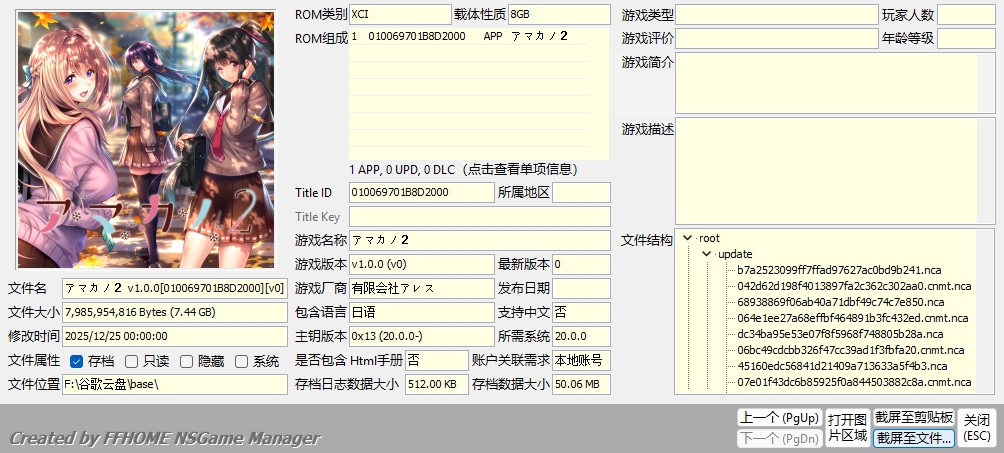Click the empty 游戏评价 field

coord(777,38)
